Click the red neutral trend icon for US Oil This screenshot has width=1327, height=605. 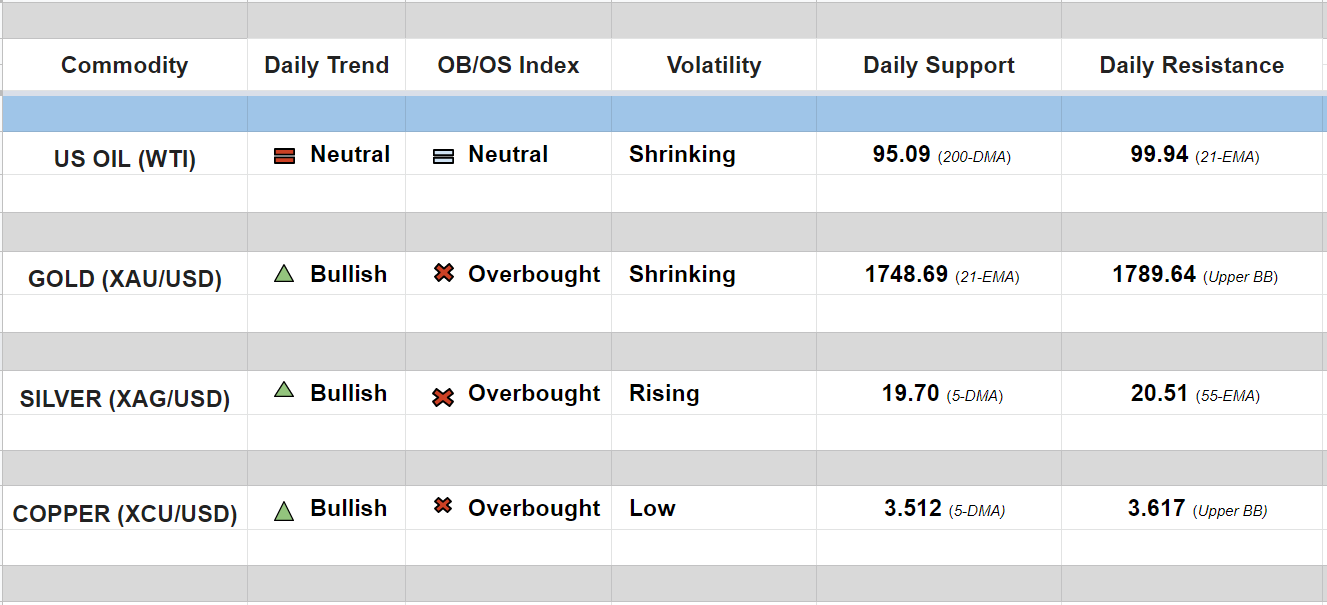pos(284,156)
